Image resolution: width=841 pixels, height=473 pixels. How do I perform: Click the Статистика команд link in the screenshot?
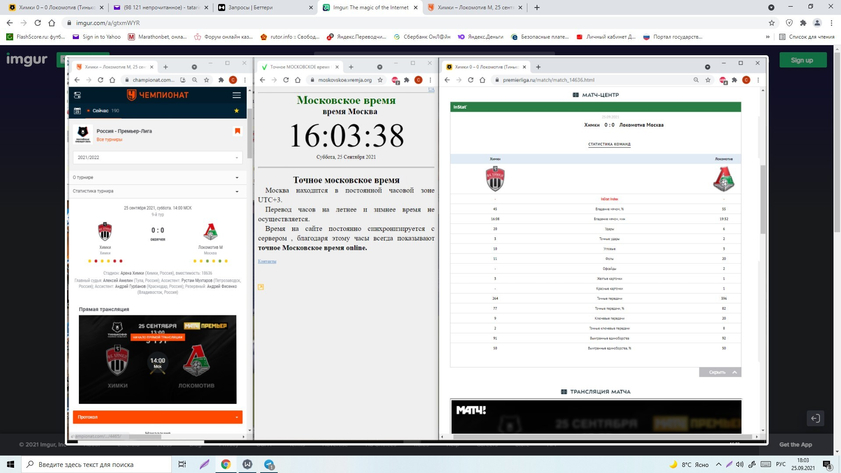coord(609,144)
